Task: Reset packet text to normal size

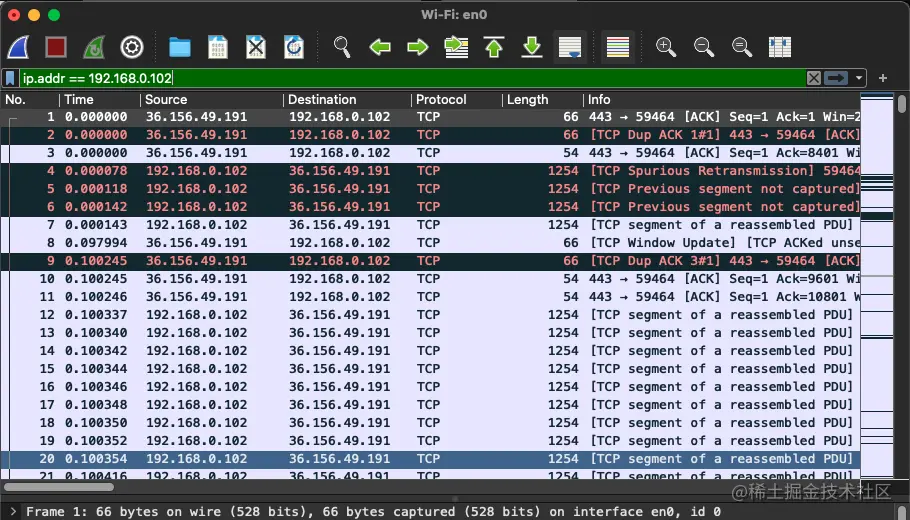Action: click(742, 47)
